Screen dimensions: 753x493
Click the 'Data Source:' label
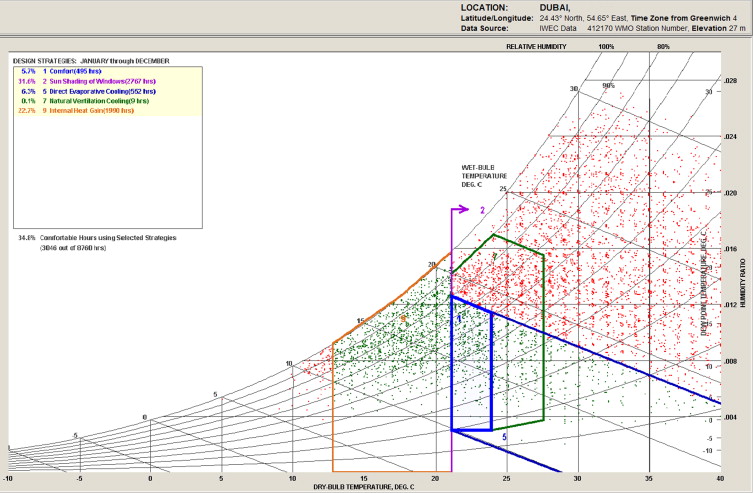tap(484, 28)
